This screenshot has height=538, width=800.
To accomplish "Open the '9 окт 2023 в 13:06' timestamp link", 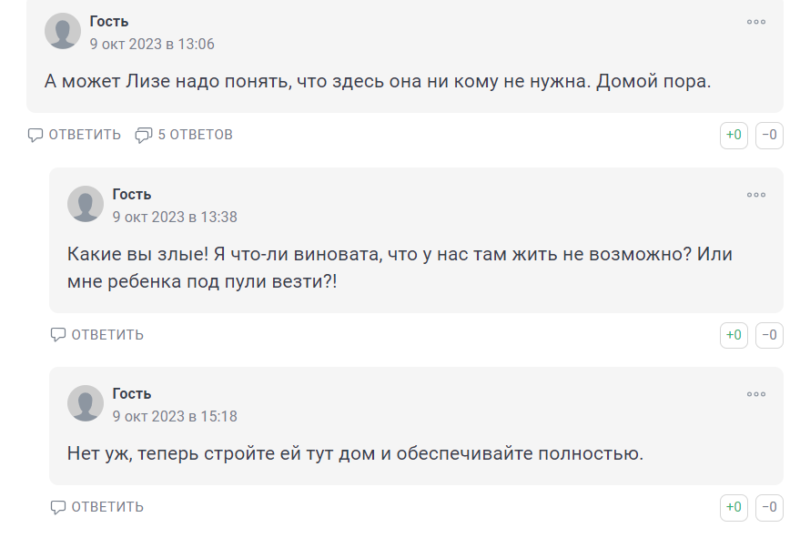I will pos(152,44).
